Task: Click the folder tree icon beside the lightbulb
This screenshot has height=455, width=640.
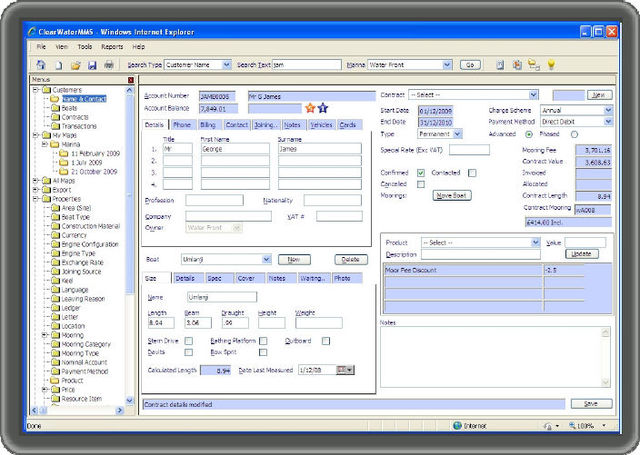Action: coord(533,64)
